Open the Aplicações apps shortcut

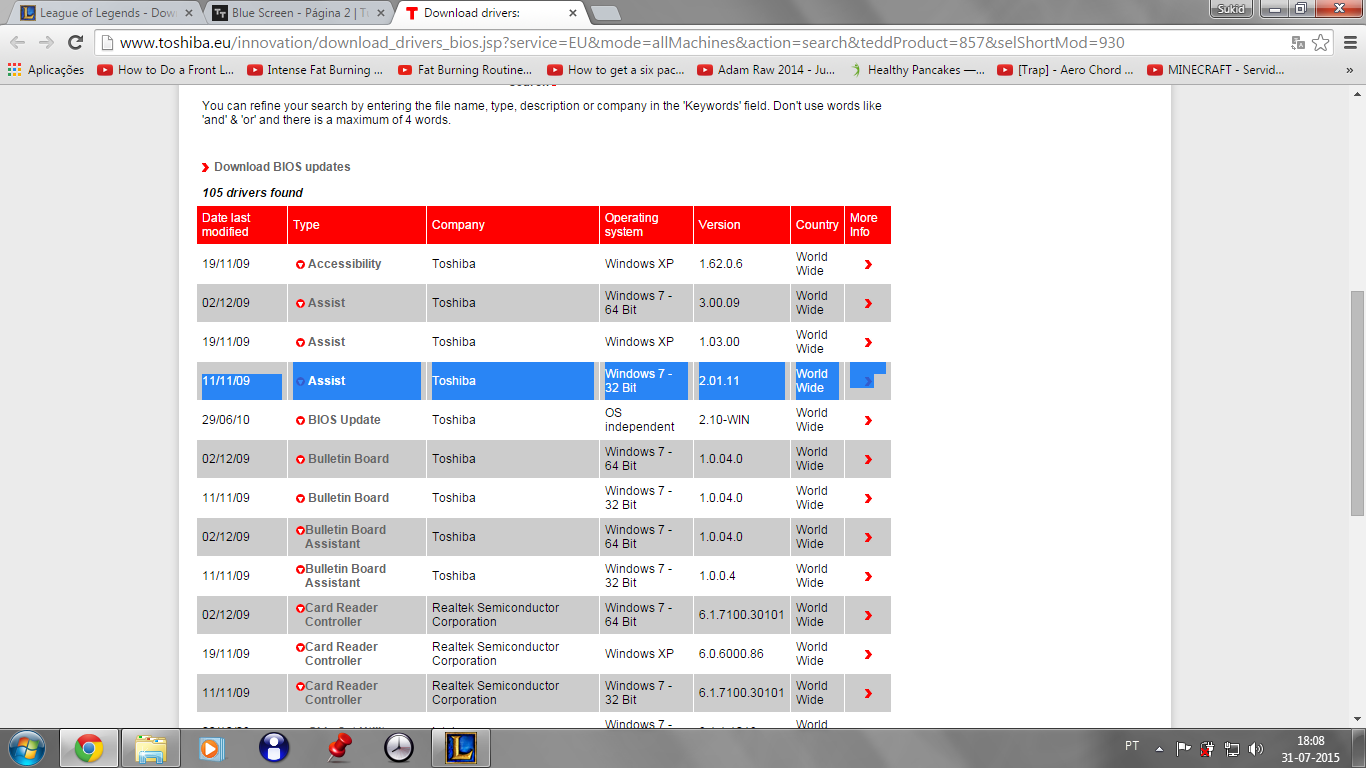click(x=46, y=70)
